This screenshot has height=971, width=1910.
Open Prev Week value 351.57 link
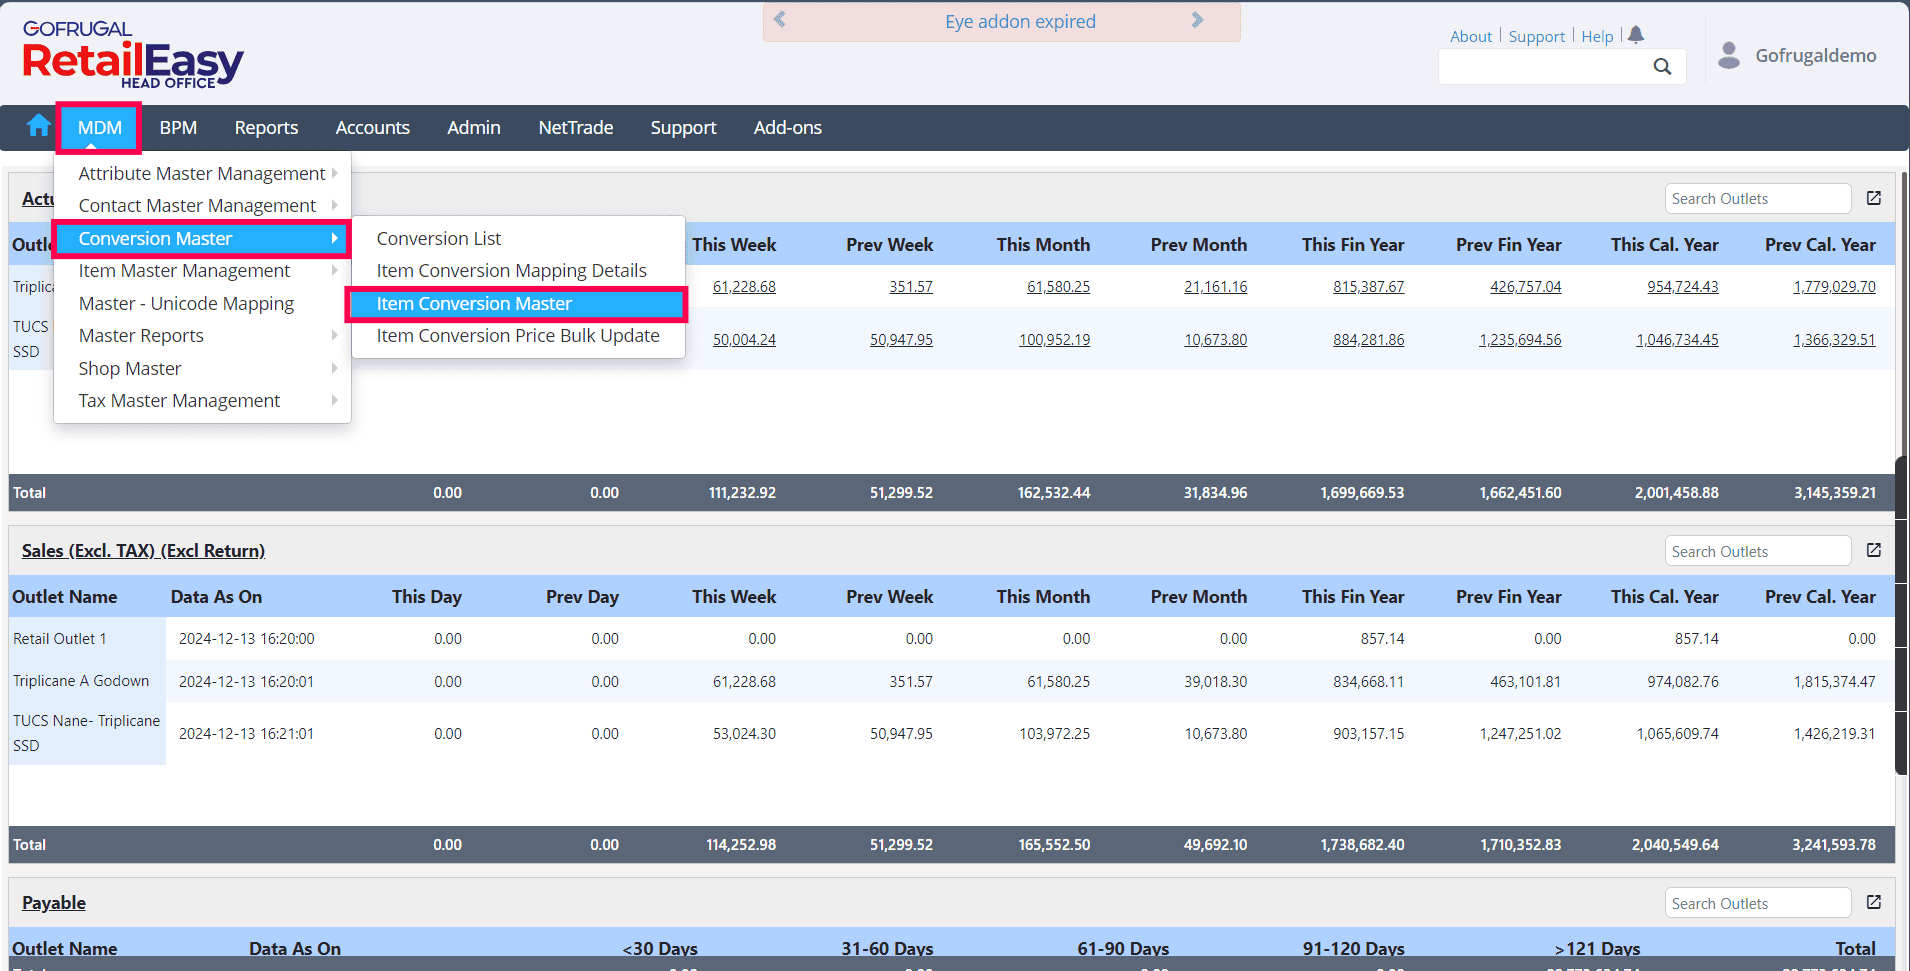911,286
